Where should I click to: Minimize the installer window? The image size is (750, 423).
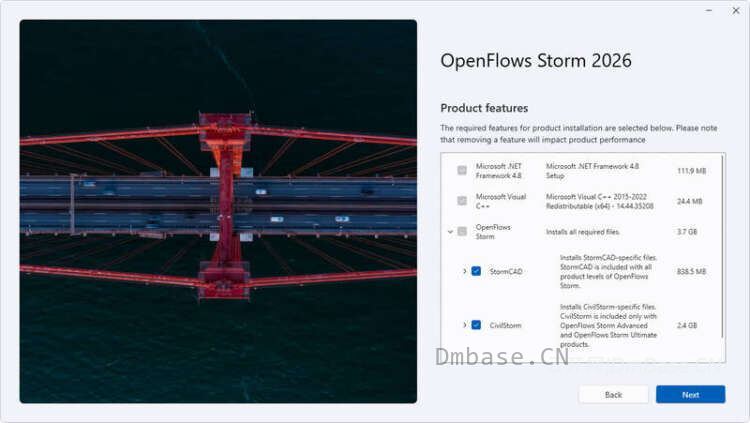tap(709, 10)
